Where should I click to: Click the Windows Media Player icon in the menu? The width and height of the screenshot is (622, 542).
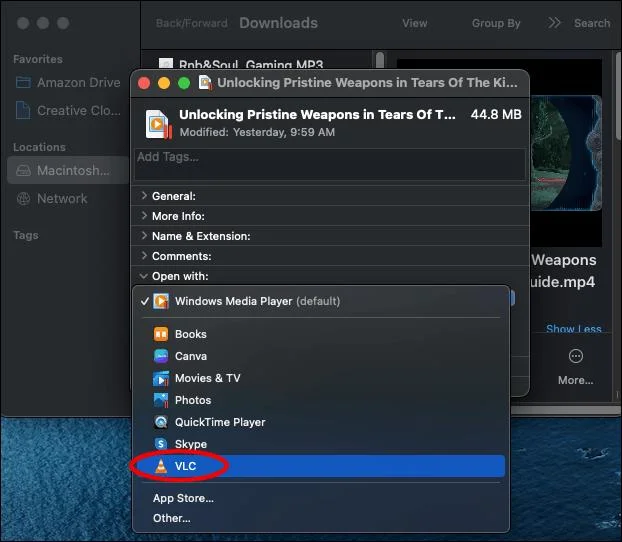(161, 301)
